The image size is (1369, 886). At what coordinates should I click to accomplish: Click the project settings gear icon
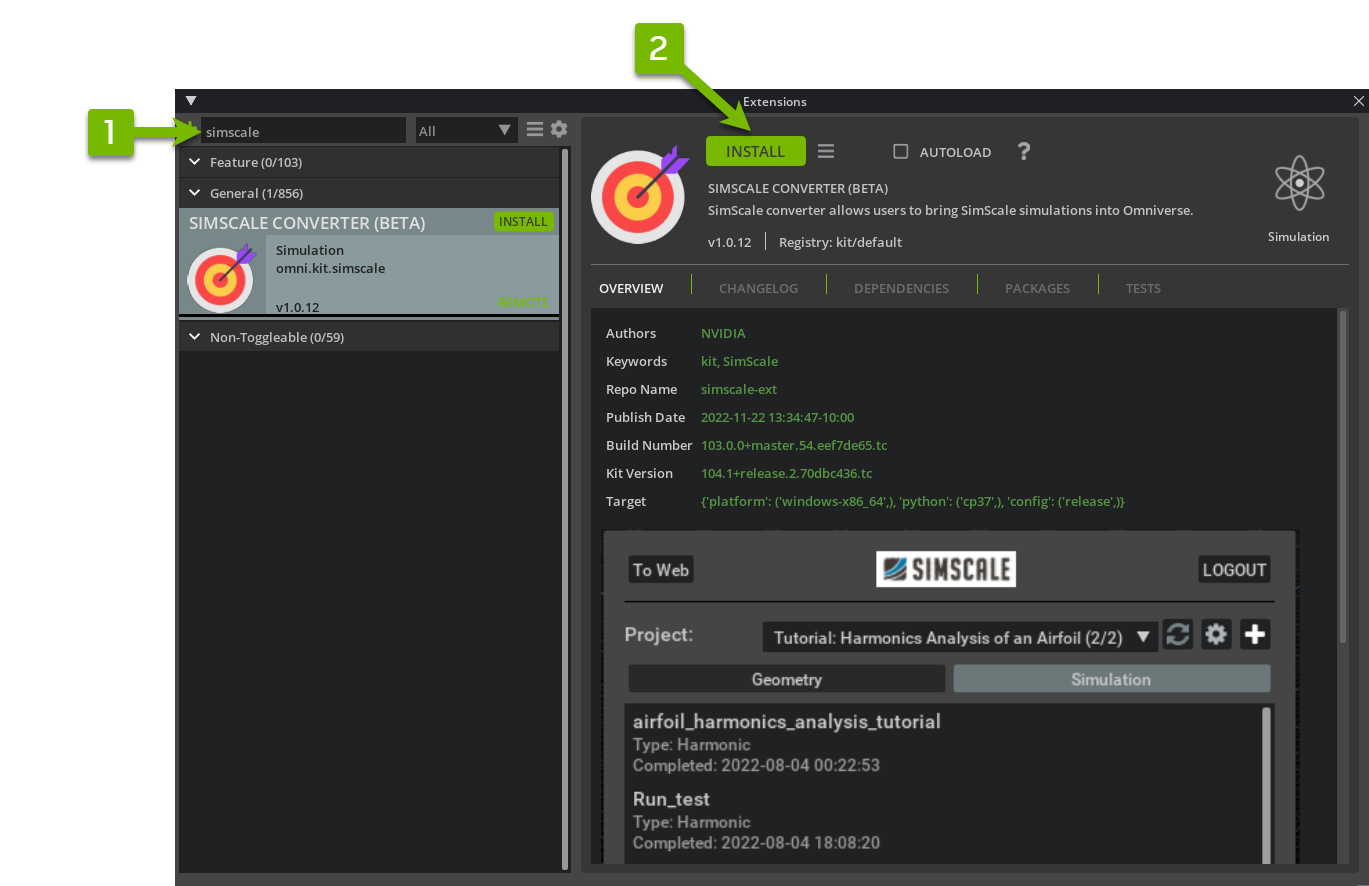[x=1216, y=635]
